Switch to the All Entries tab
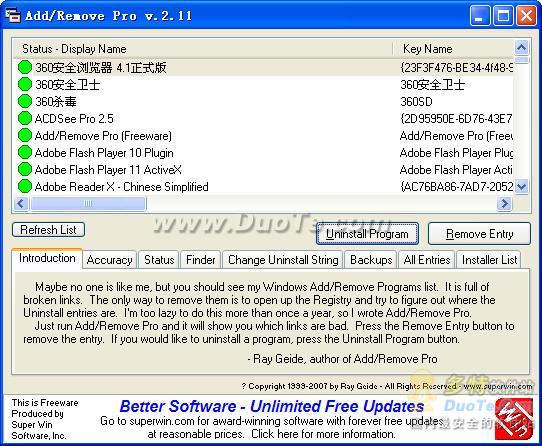542x446 pixels. [427, 260]
